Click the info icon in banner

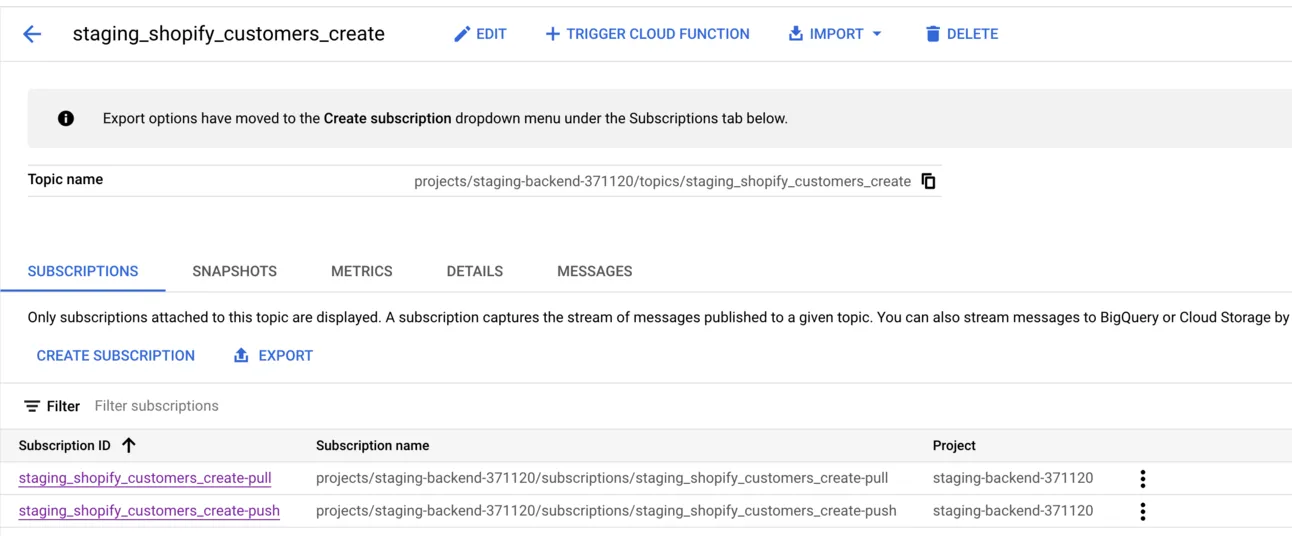coord(66,118)
